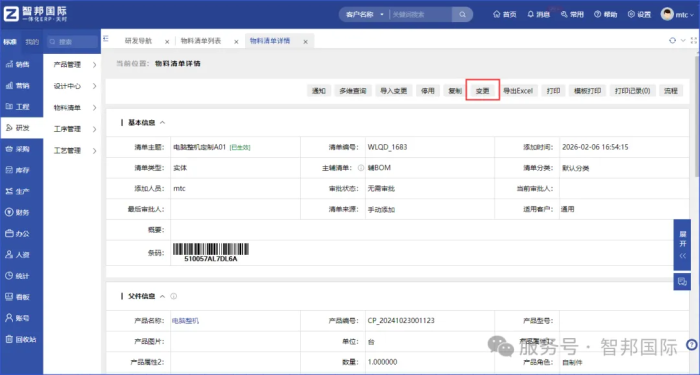Click the 通知 button

(319, 91)
